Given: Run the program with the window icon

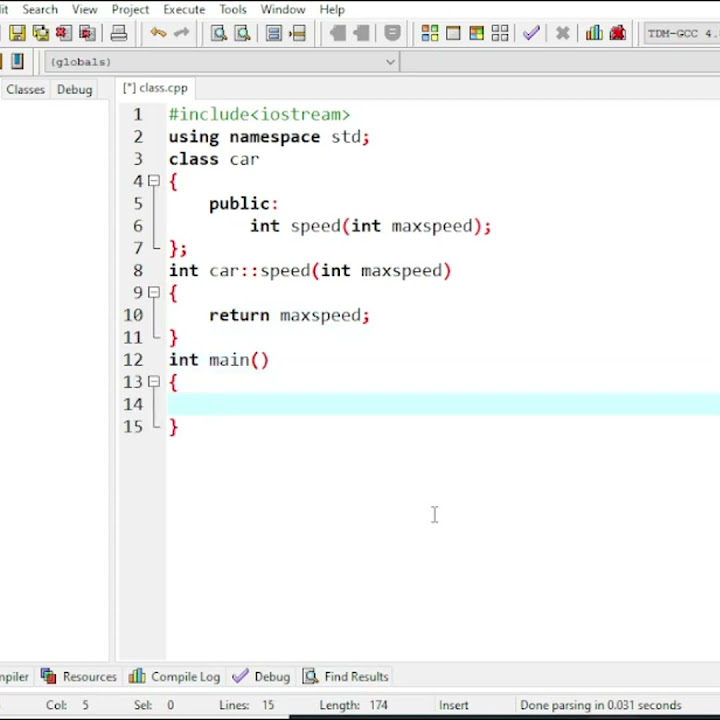Looking at the screenshot, I should click(453, 33).
